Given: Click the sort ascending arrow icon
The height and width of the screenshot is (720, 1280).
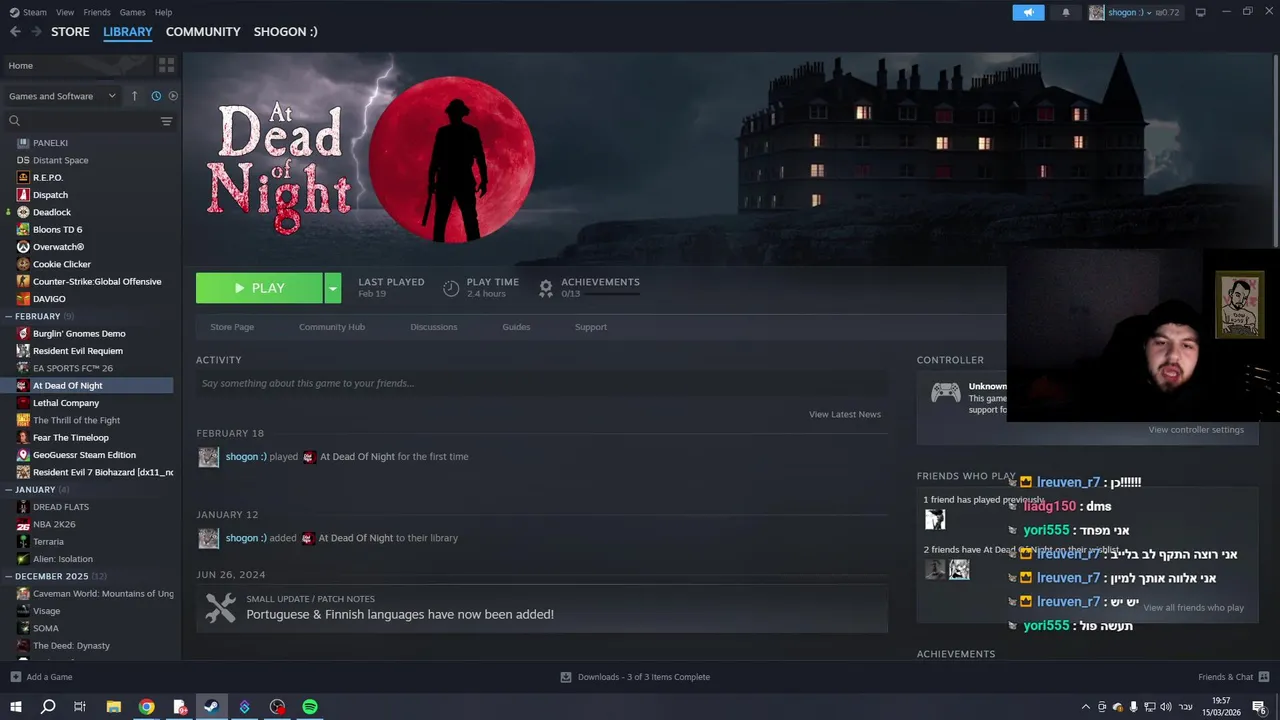Looking at the screenshot, I should pos(135,96).
